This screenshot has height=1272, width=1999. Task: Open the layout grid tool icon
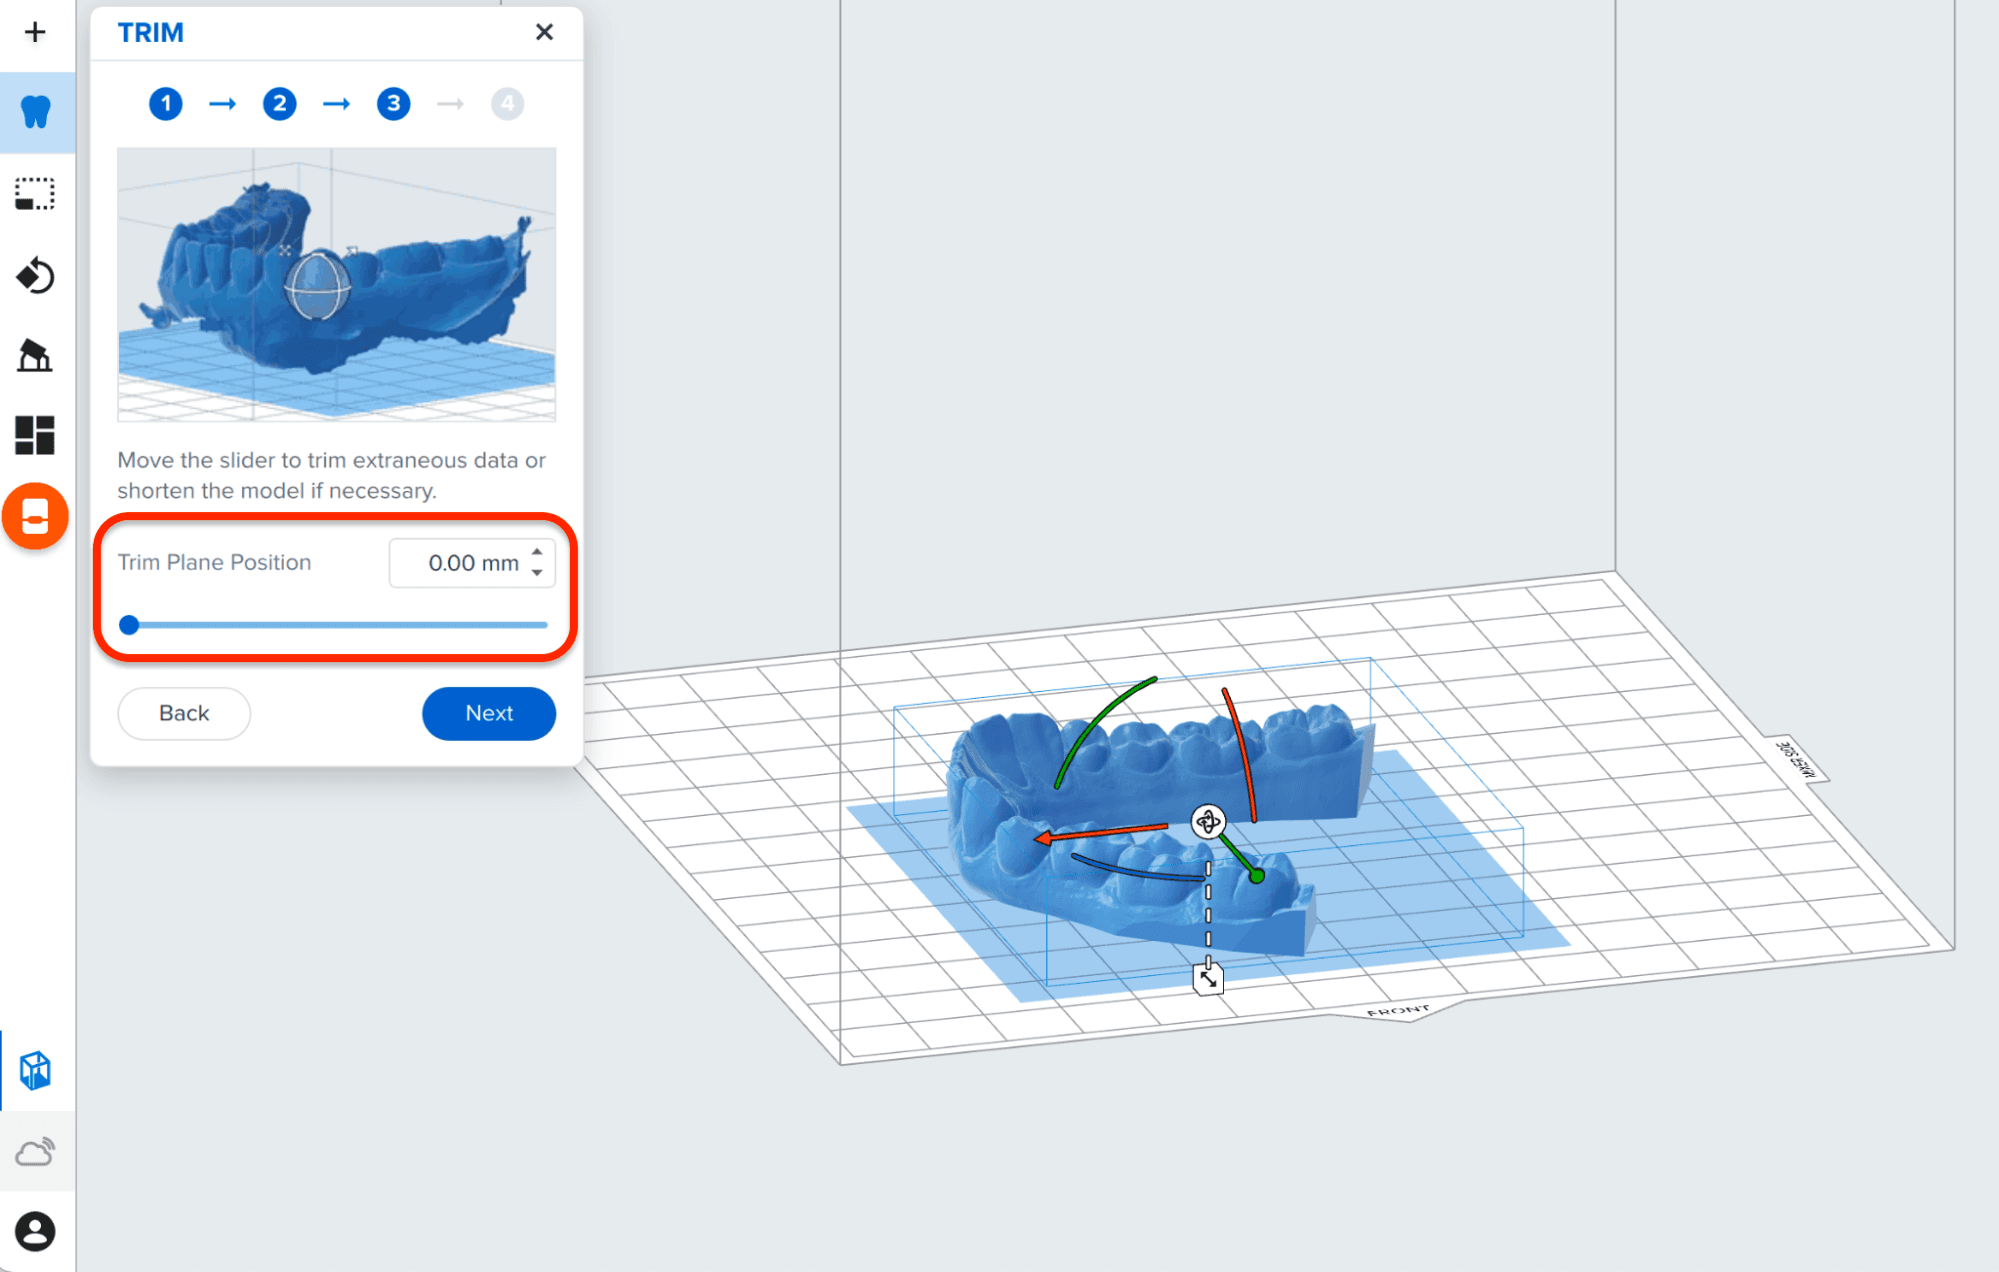click(35, 435)
